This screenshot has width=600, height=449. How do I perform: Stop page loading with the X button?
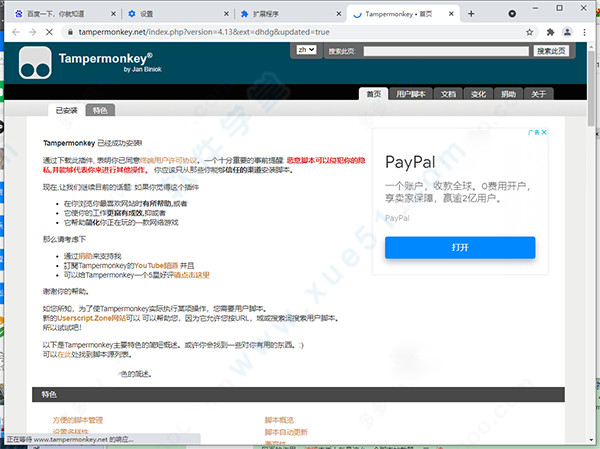click(x=49, y=32)
